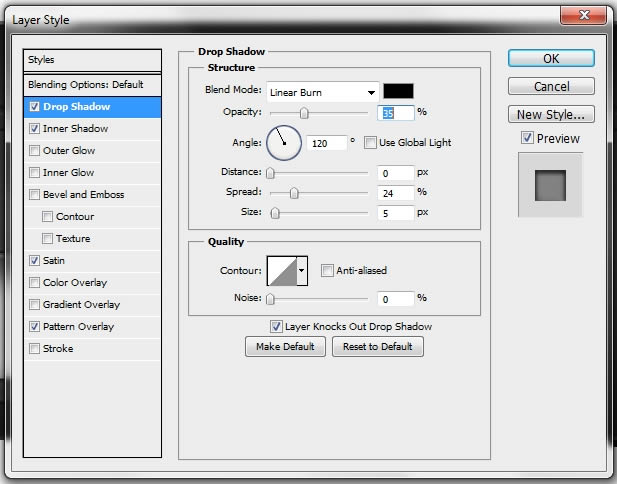Viewport: 617px width, 484px height.
Task: Click the Distance px input field
Action: click(x=395, y=174)
